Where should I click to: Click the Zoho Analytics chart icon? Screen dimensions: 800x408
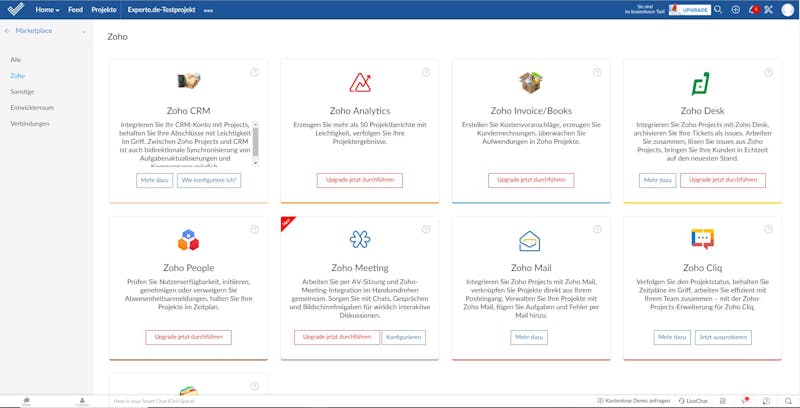coord(360,83)
